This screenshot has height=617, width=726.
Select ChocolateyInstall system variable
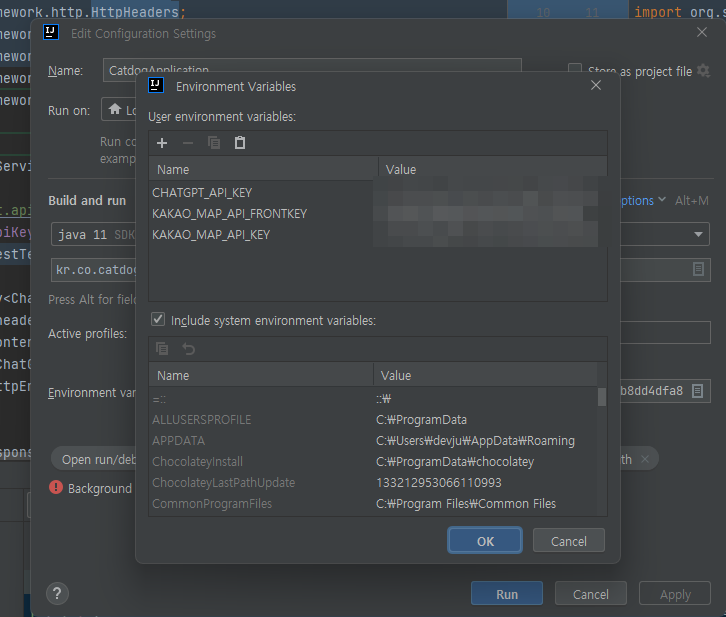[x=373, y=461]
